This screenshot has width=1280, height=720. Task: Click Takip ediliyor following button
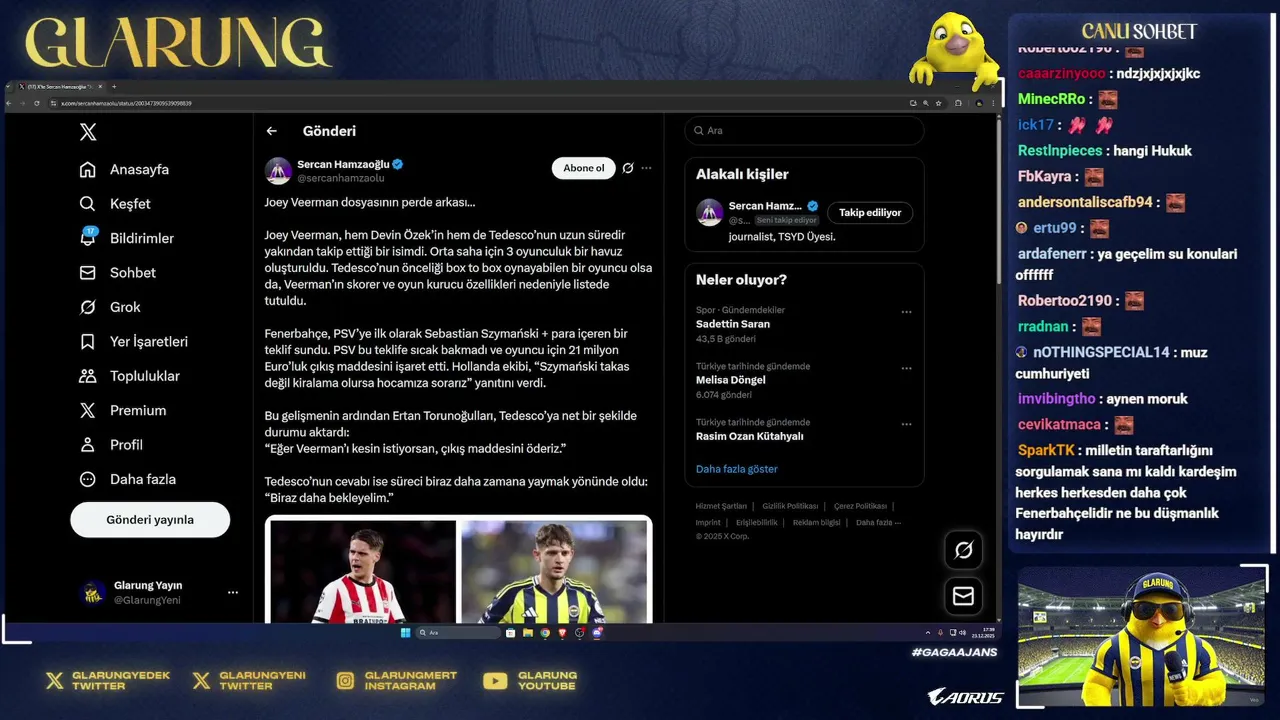(x=870, y=212)
